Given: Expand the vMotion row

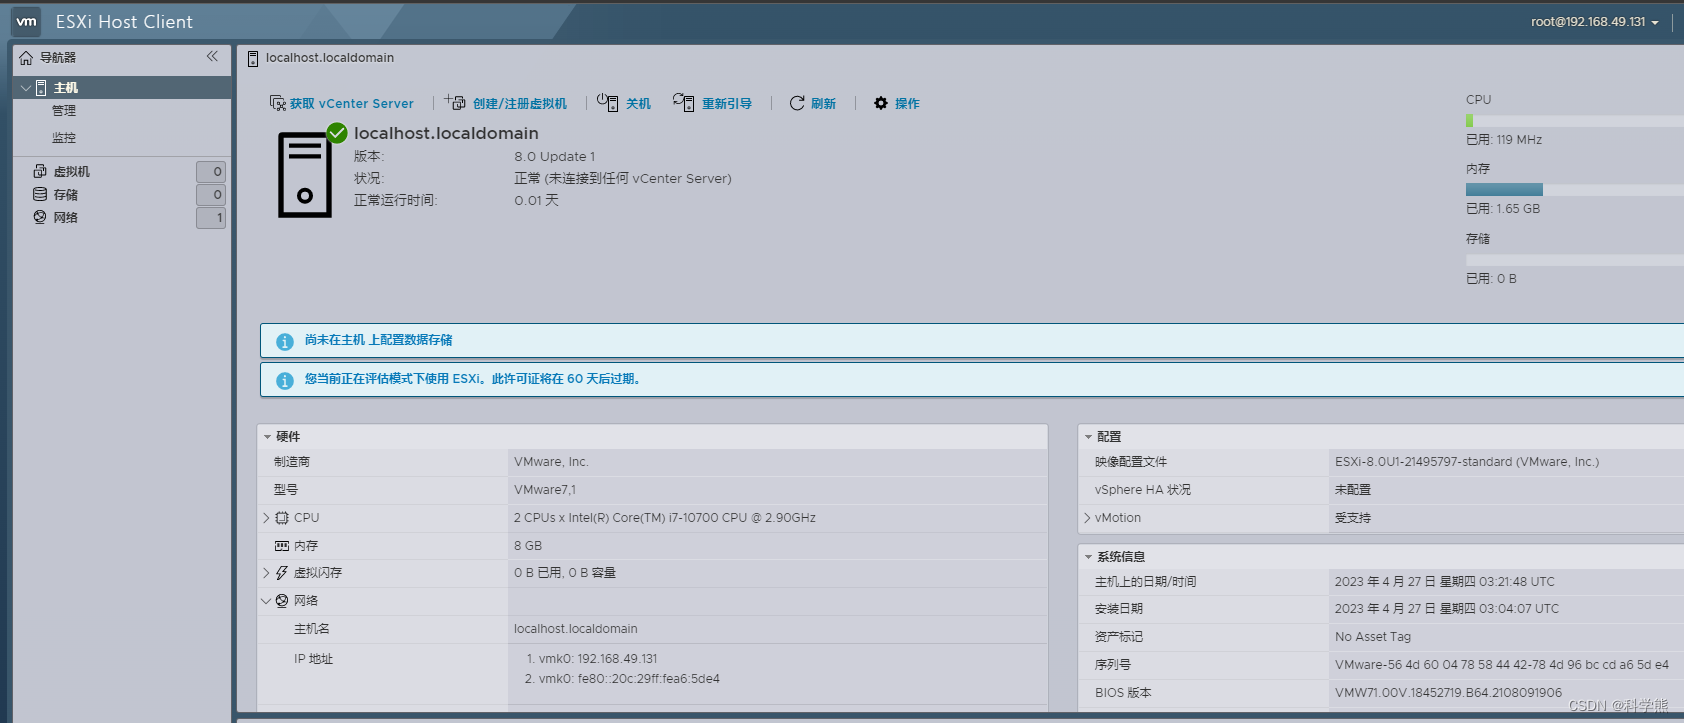Looking at the screenshot, I should click(x=1087, y=518).
